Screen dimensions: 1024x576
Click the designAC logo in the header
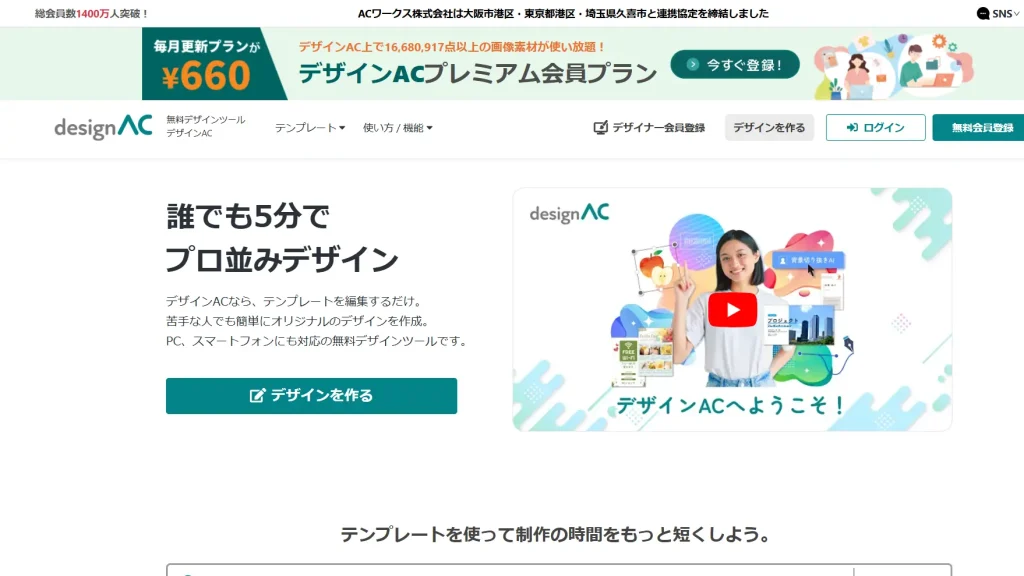click(x=103, y=127)
